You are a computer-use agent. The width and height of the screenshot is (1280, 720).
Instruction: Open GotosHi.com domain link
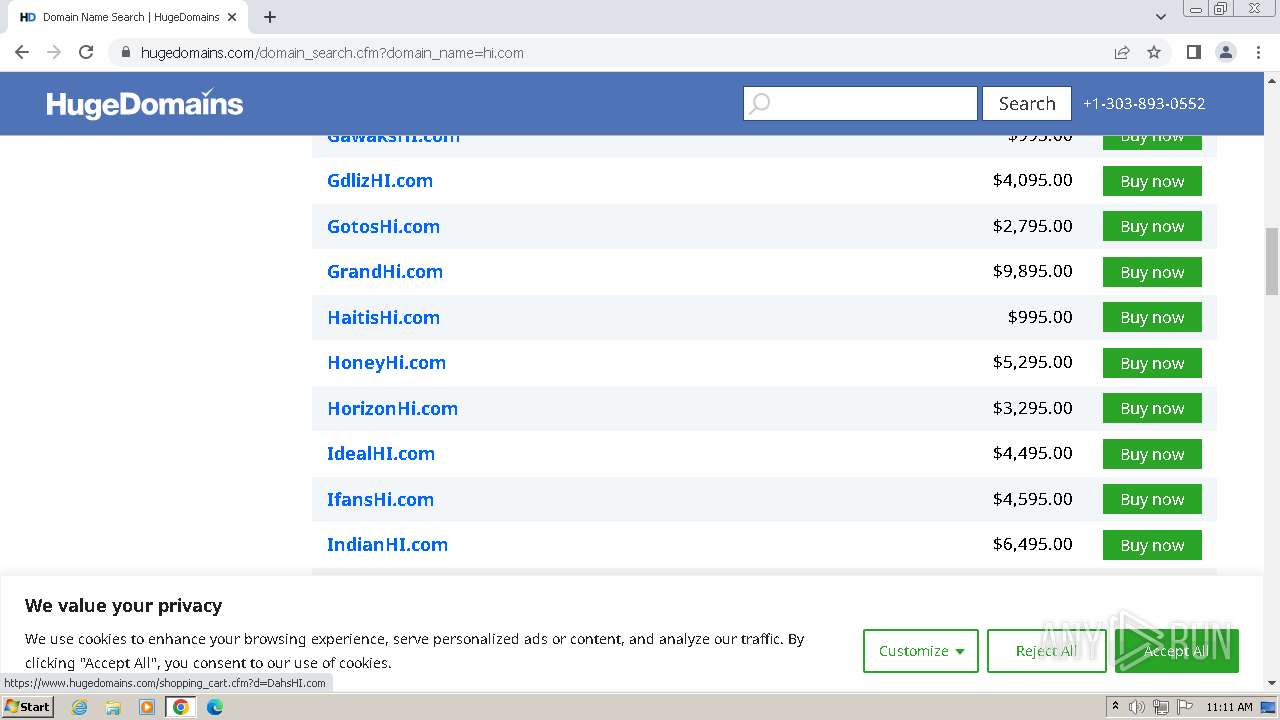click(x=383, y=226)
